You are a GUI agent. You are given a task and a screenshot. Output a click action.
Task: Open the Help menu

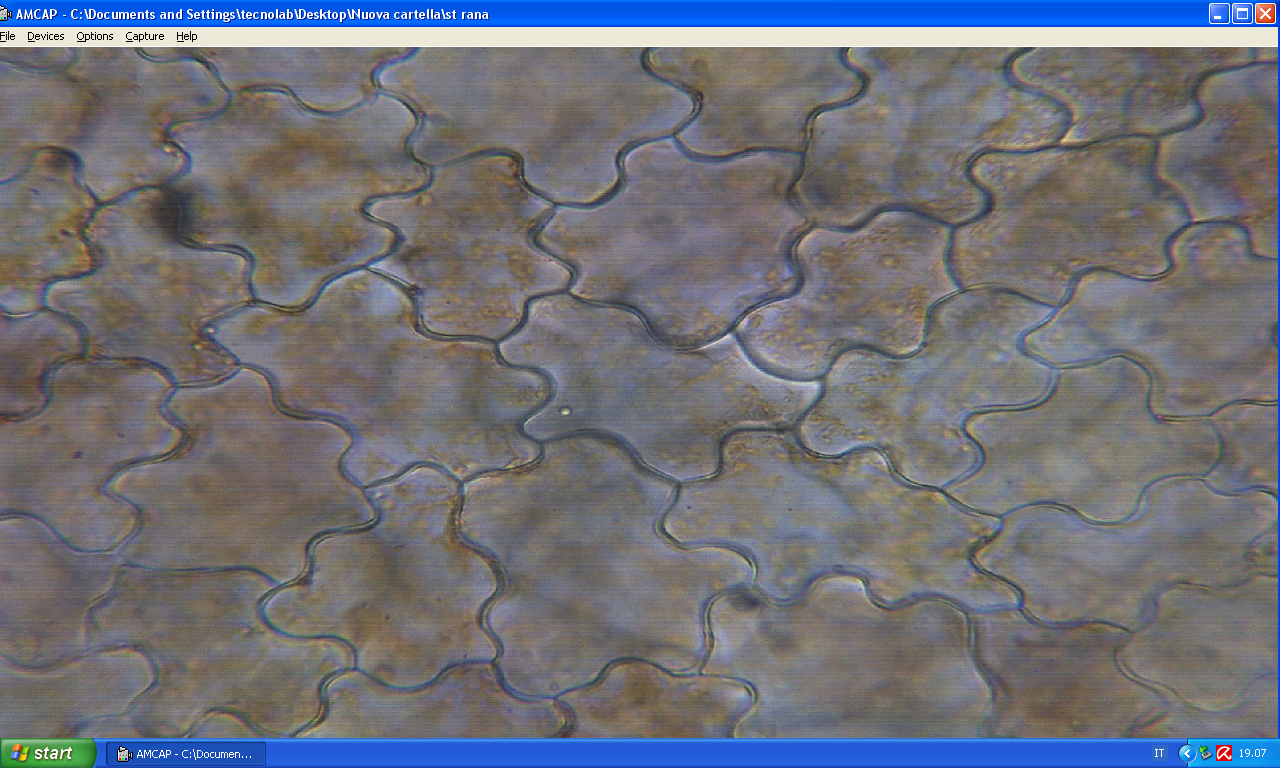click(x=187, y=36)
